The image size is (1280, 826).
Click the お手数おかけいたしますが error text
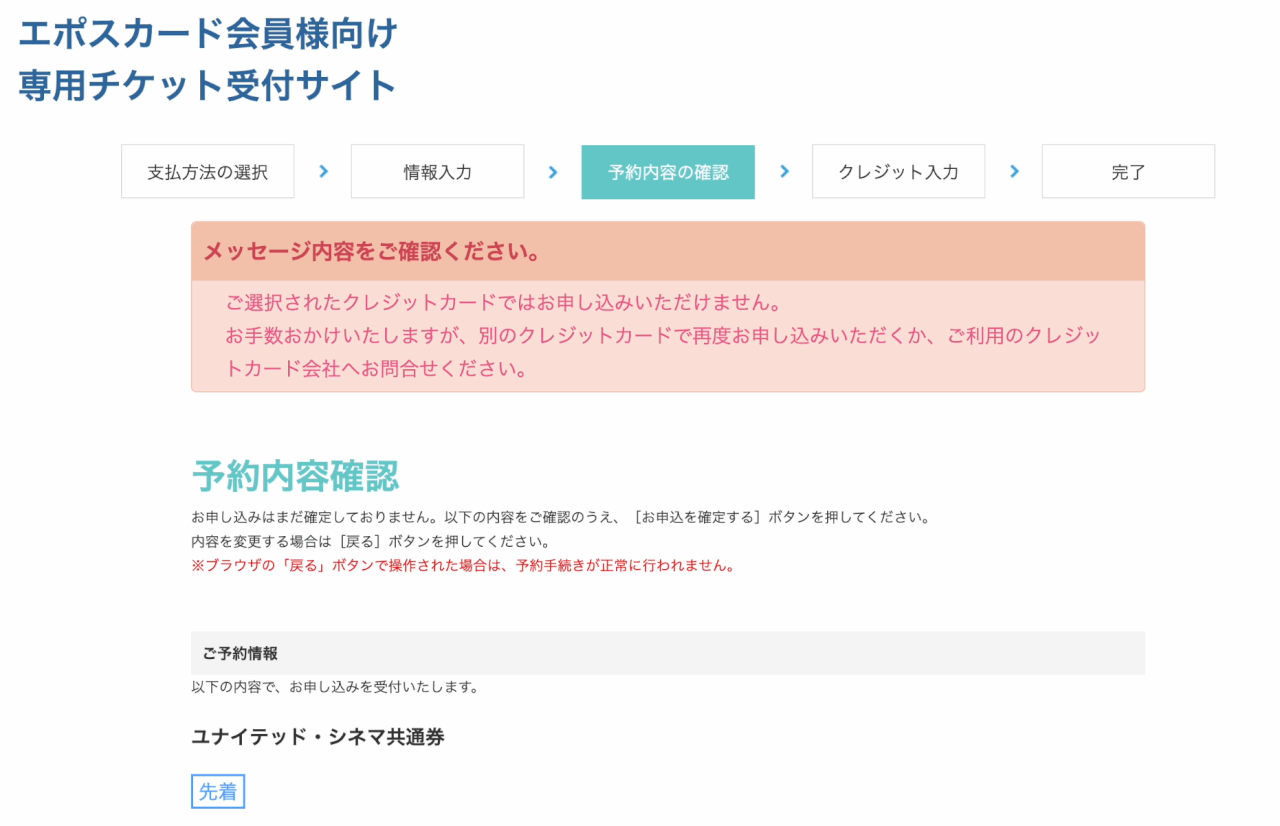[663, 352]
